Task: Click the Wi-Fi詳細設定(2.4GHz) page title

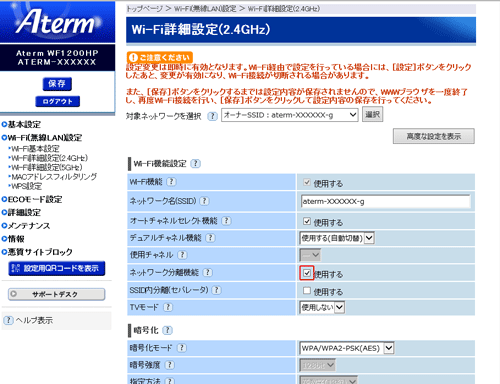Action: tap(201, 30)
